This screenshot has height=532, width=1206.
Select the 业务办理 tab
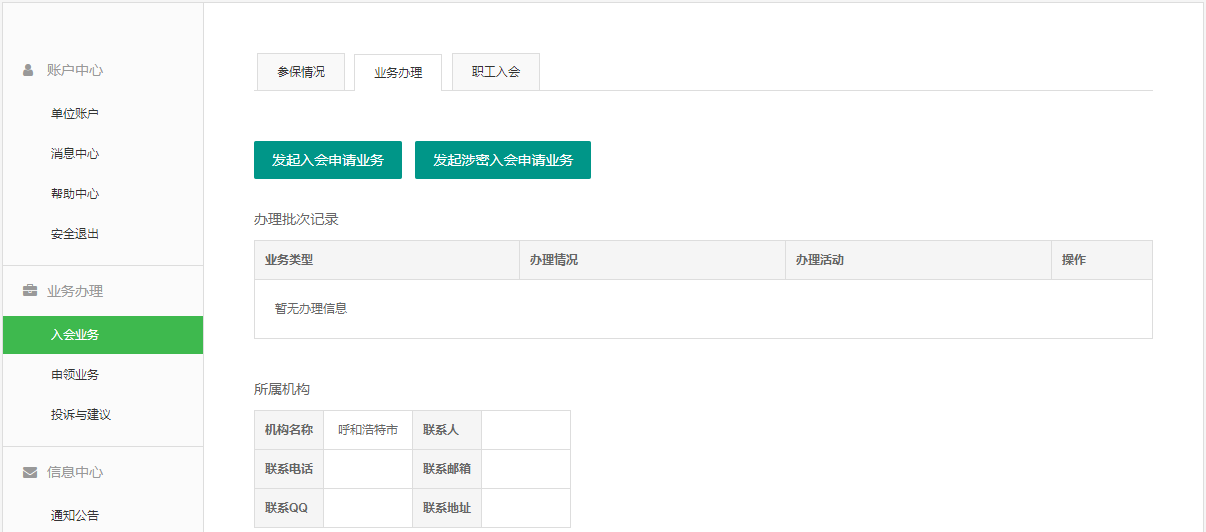point(398,73)
